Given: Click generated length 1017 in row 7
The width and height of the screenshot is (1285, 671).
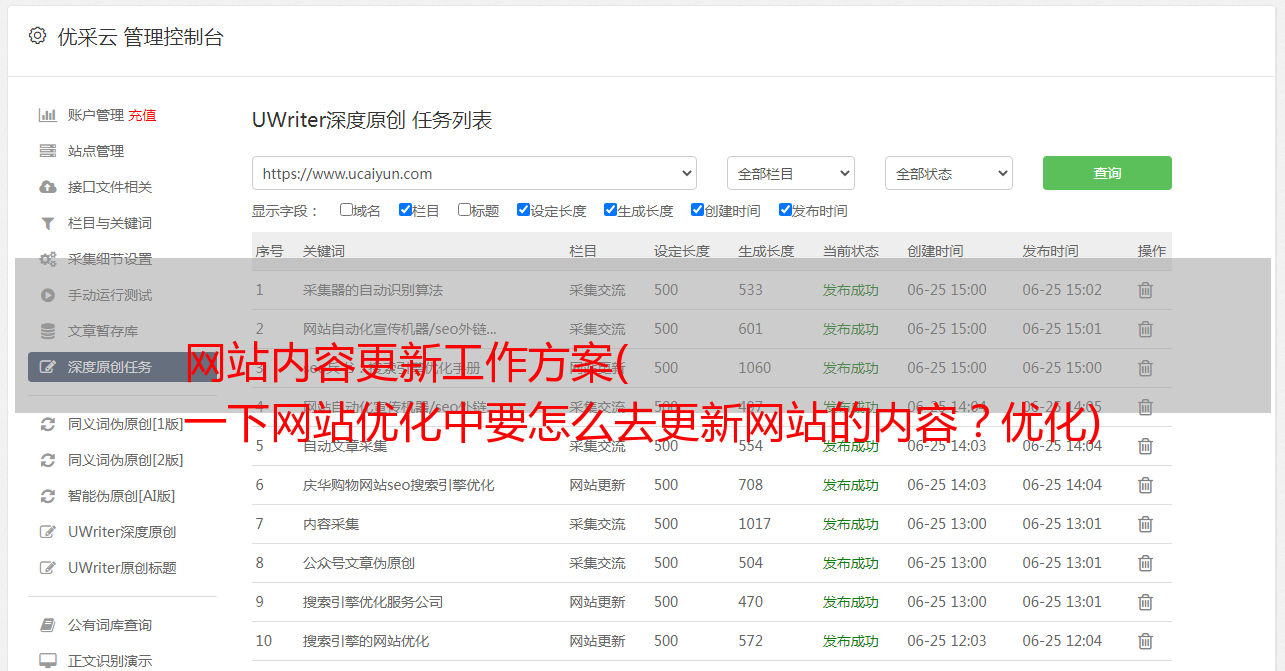Looking at the screenshot, I should pyautogui.click(x=755, y=524).
